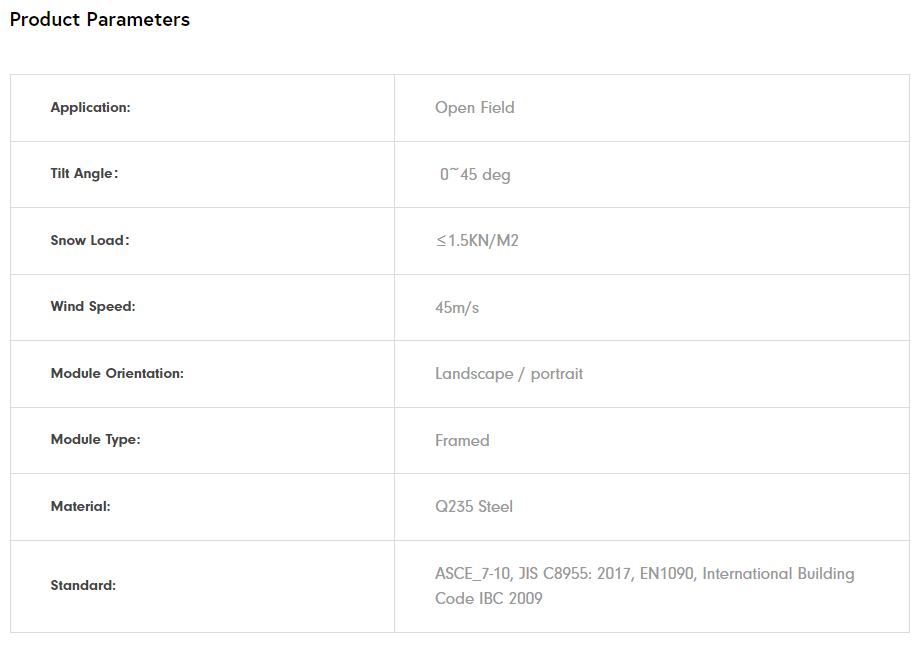Select the Framed module type value
The width and height of the screenshot is (918, 647).
coord(462,441)
